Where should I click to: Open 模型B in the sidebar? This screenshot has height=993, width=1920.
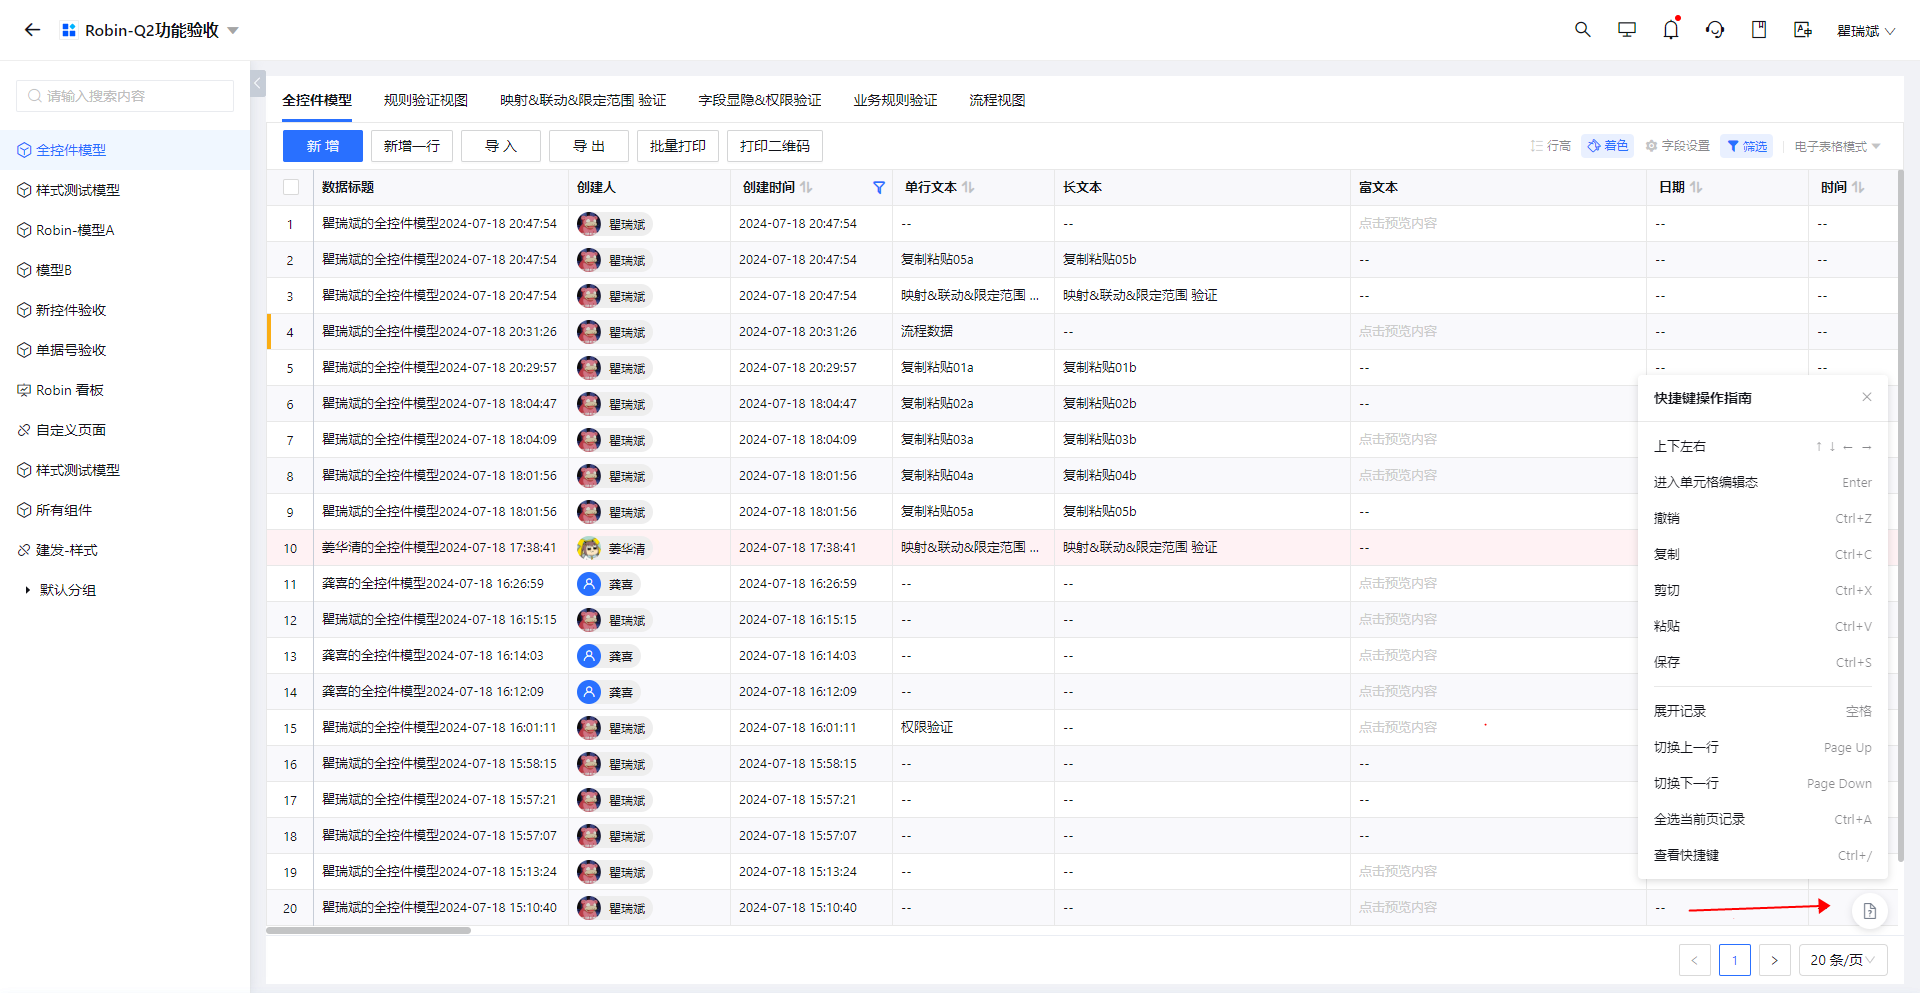tap(125, 270)
